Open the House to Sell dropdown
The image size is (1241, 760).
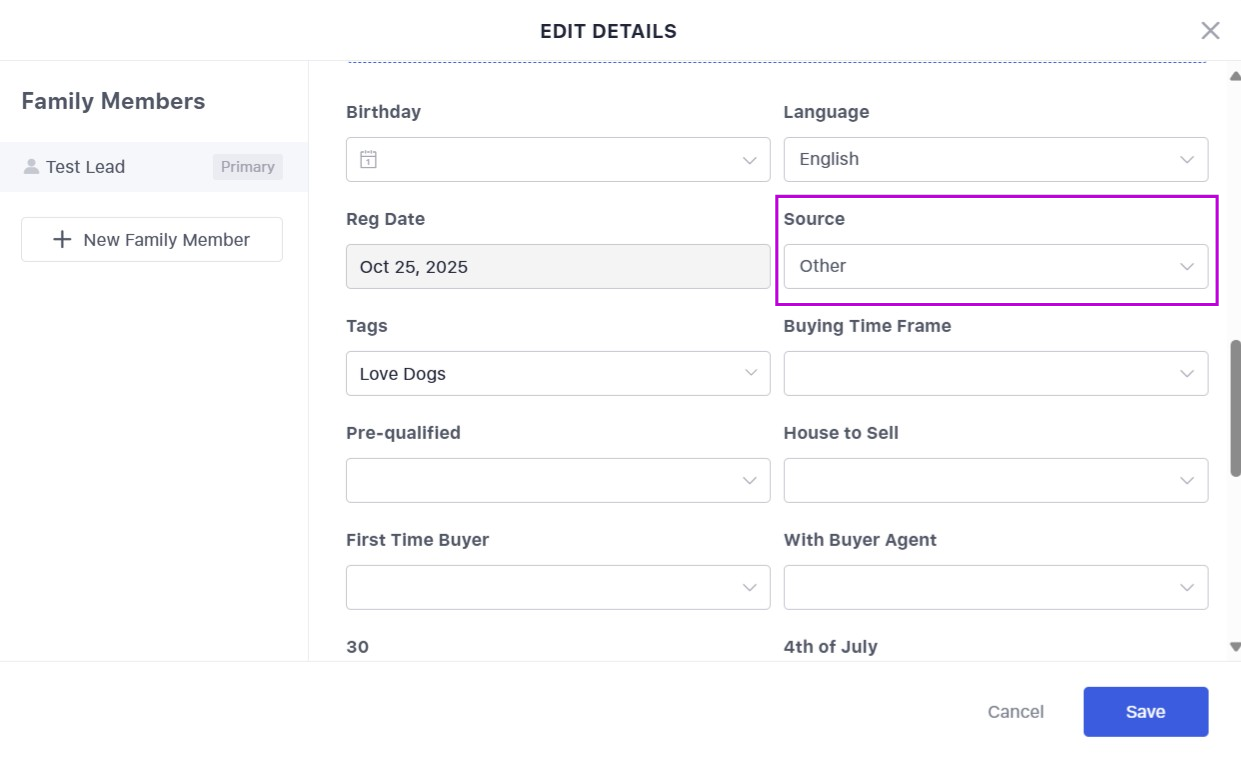[x=995, y=481]
